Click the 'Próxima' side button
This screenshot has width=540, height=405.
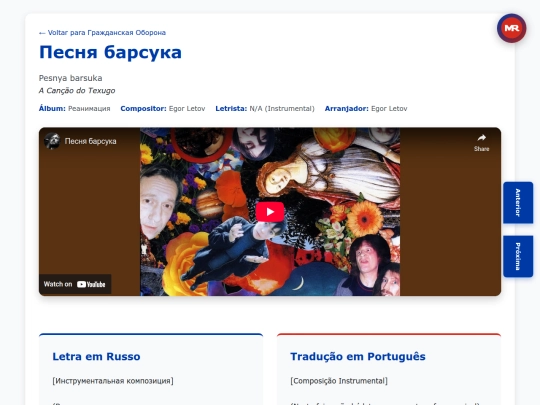tap(518, 256)
